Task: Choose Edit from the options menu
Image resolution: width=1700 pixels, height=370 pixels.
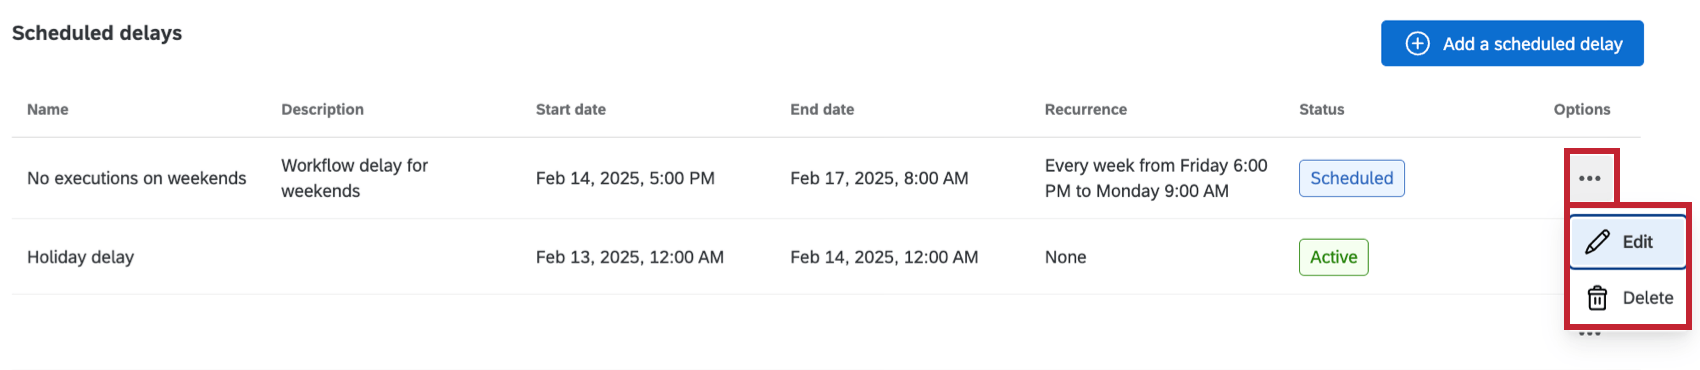Action: coord(1627,242)
